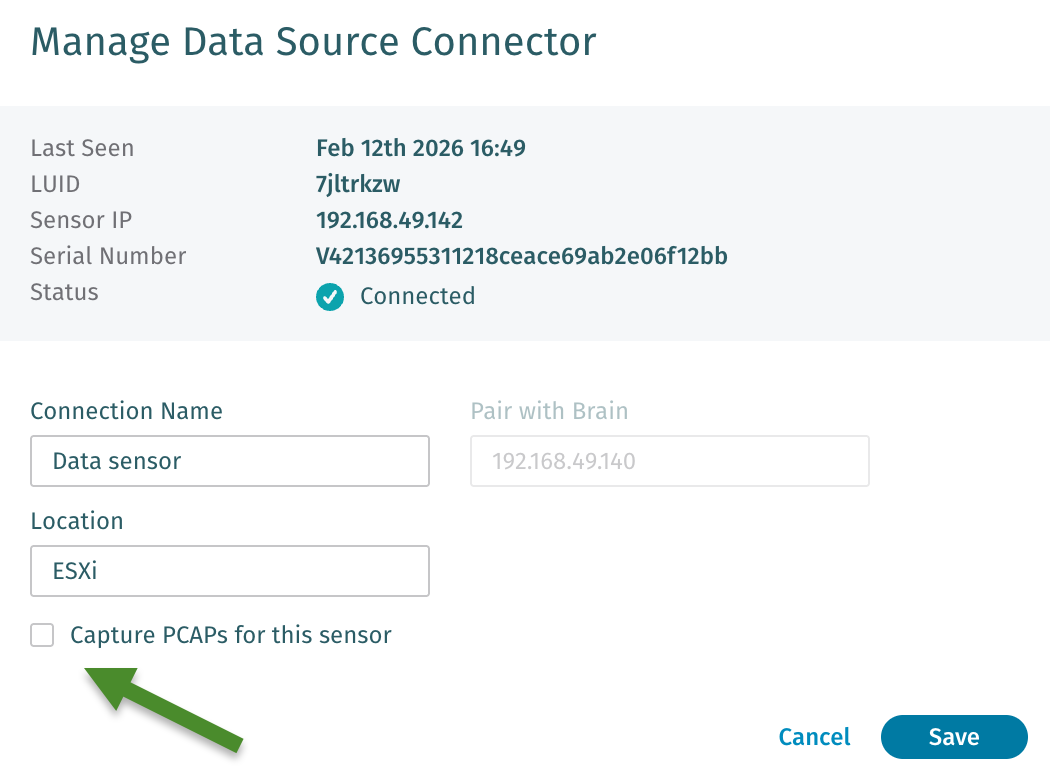Screen dimensions: 1050x782
Task: Click the "Connected" status text
Action: click(x=417, y=296)
